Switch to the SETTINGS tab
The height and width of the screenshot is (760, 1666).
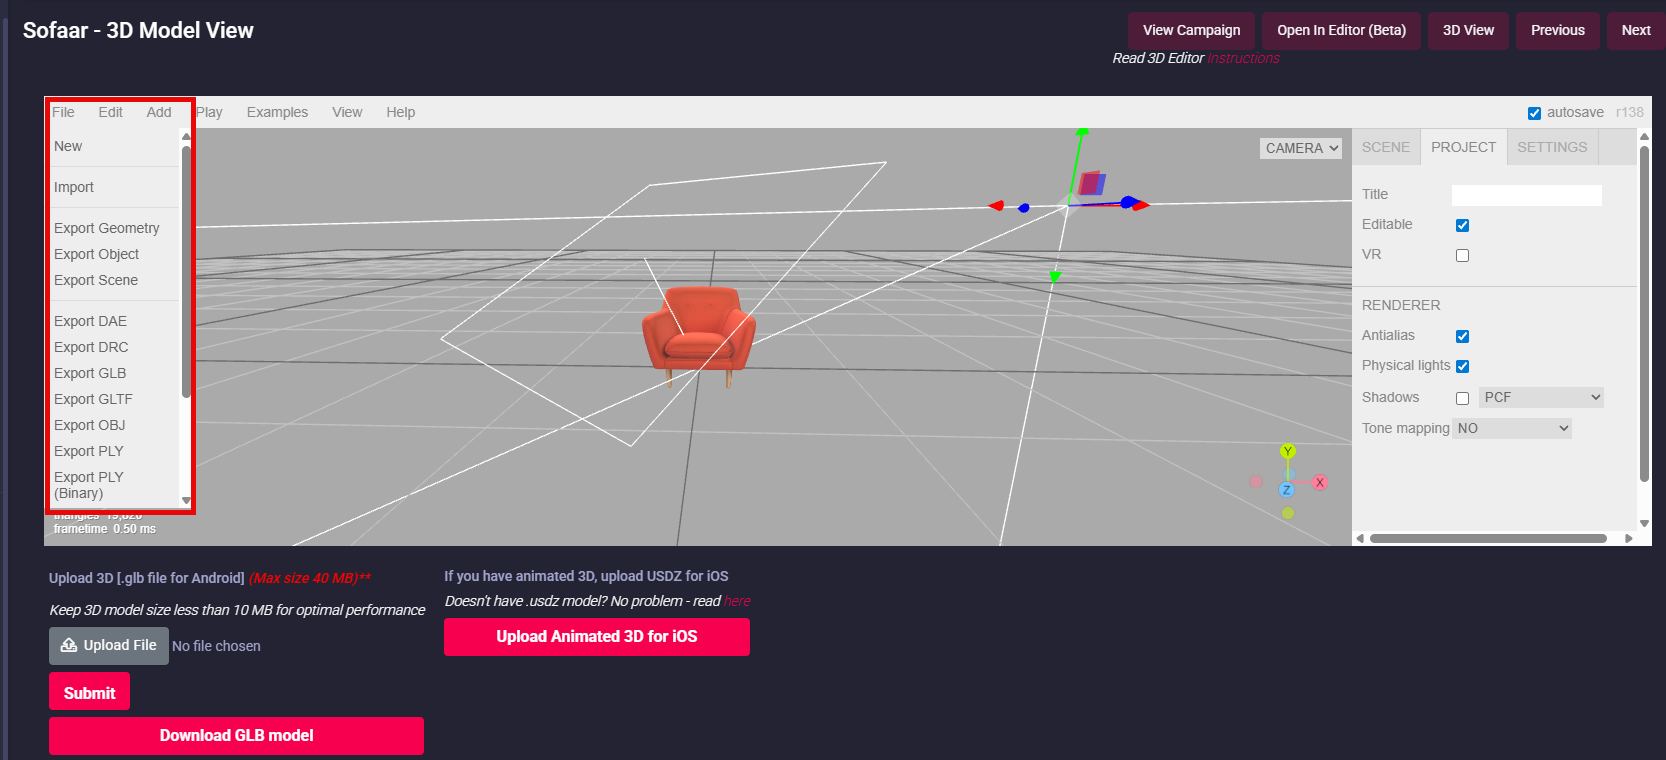(1552, 147)
